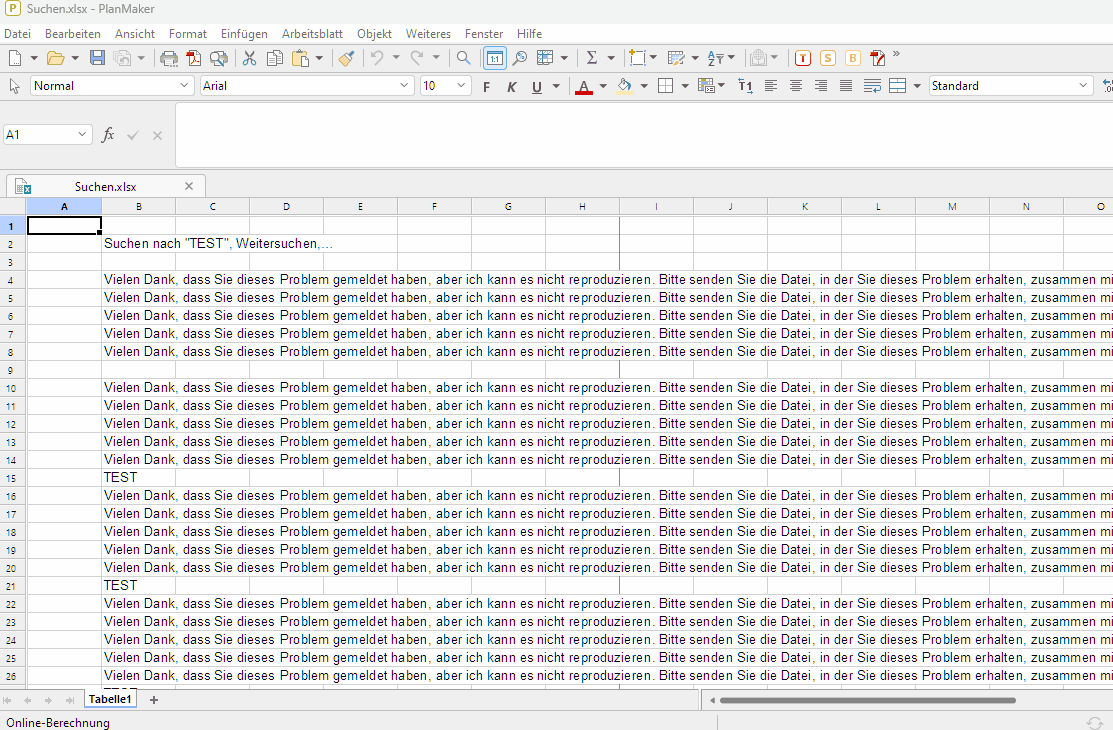This screenshot has height=730, width=1113.
Task: Open print preview with the magnifier-printer icon
Action: pos(219,58)
